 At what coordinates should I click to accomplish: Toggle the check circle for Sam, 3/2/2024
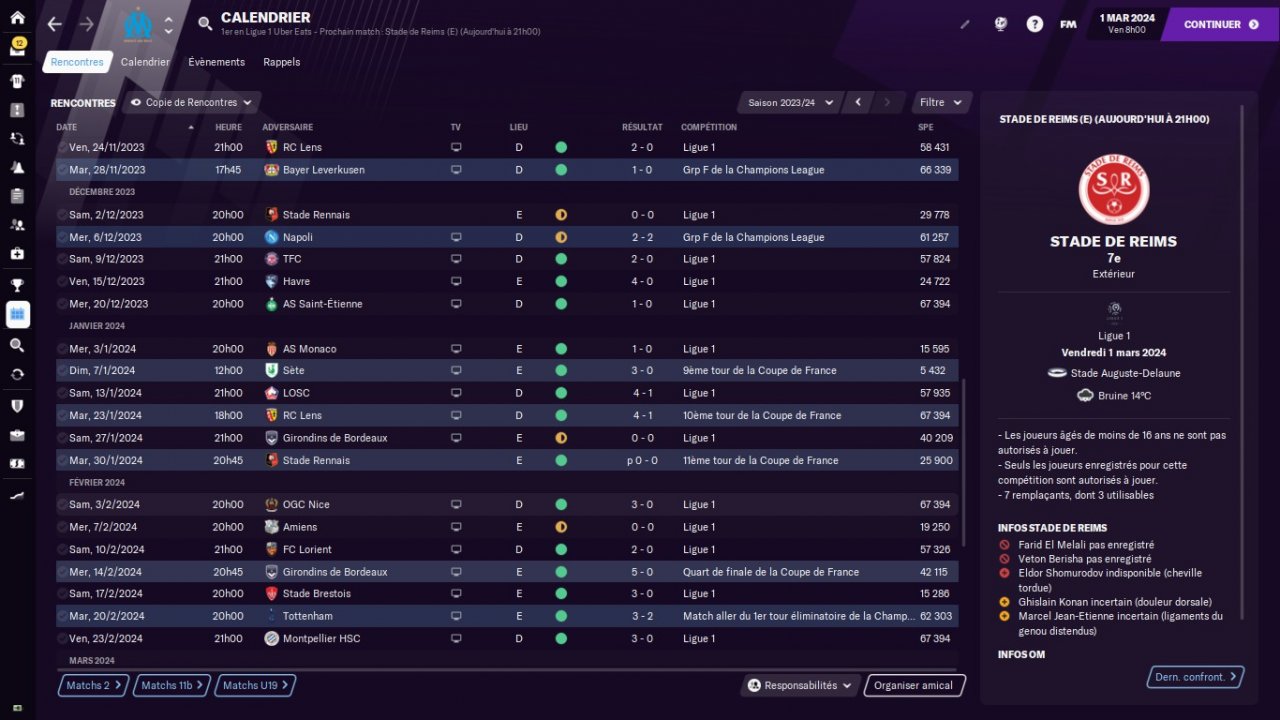pyautogui.click(x=62, y=505)
